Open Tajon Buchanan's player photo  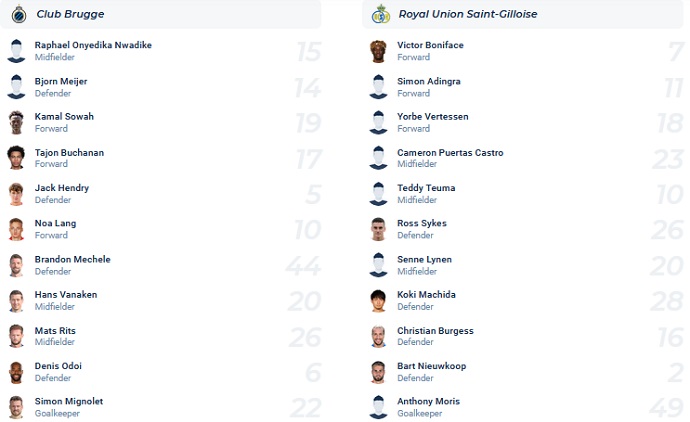click(16, 158)
